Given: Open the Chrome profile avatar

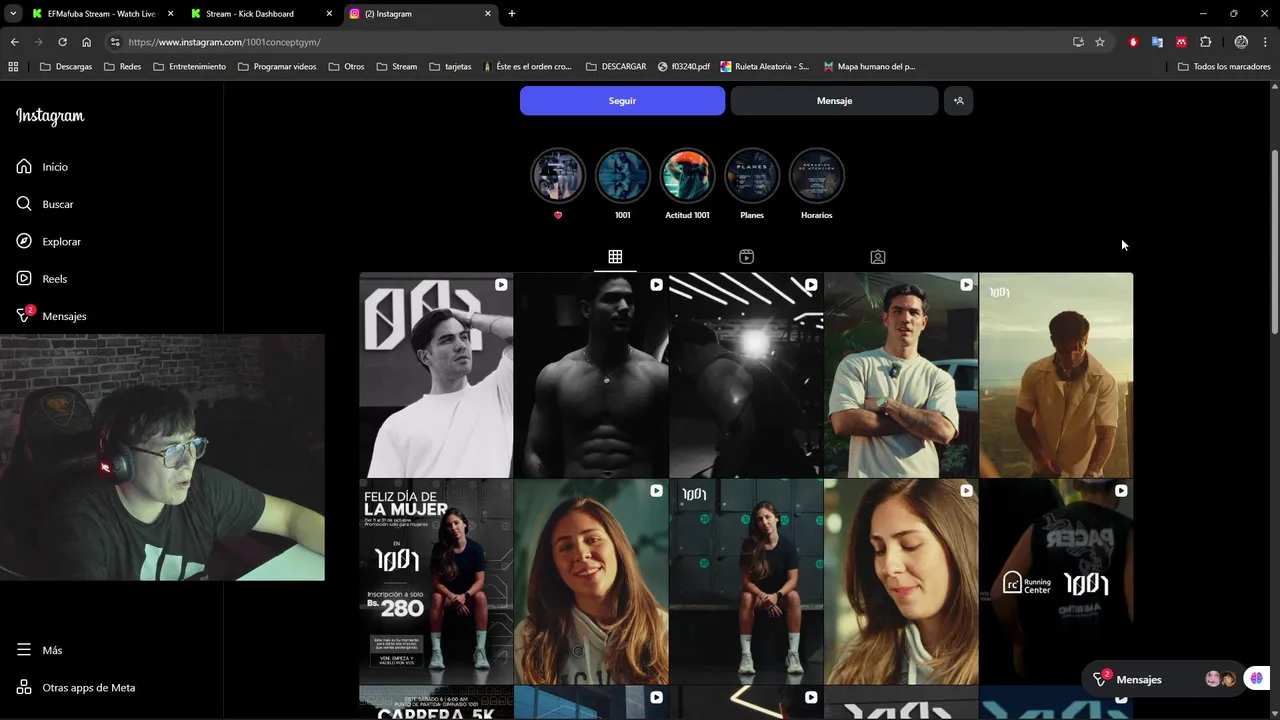Looking at the screenshot, I should 1241,42.
